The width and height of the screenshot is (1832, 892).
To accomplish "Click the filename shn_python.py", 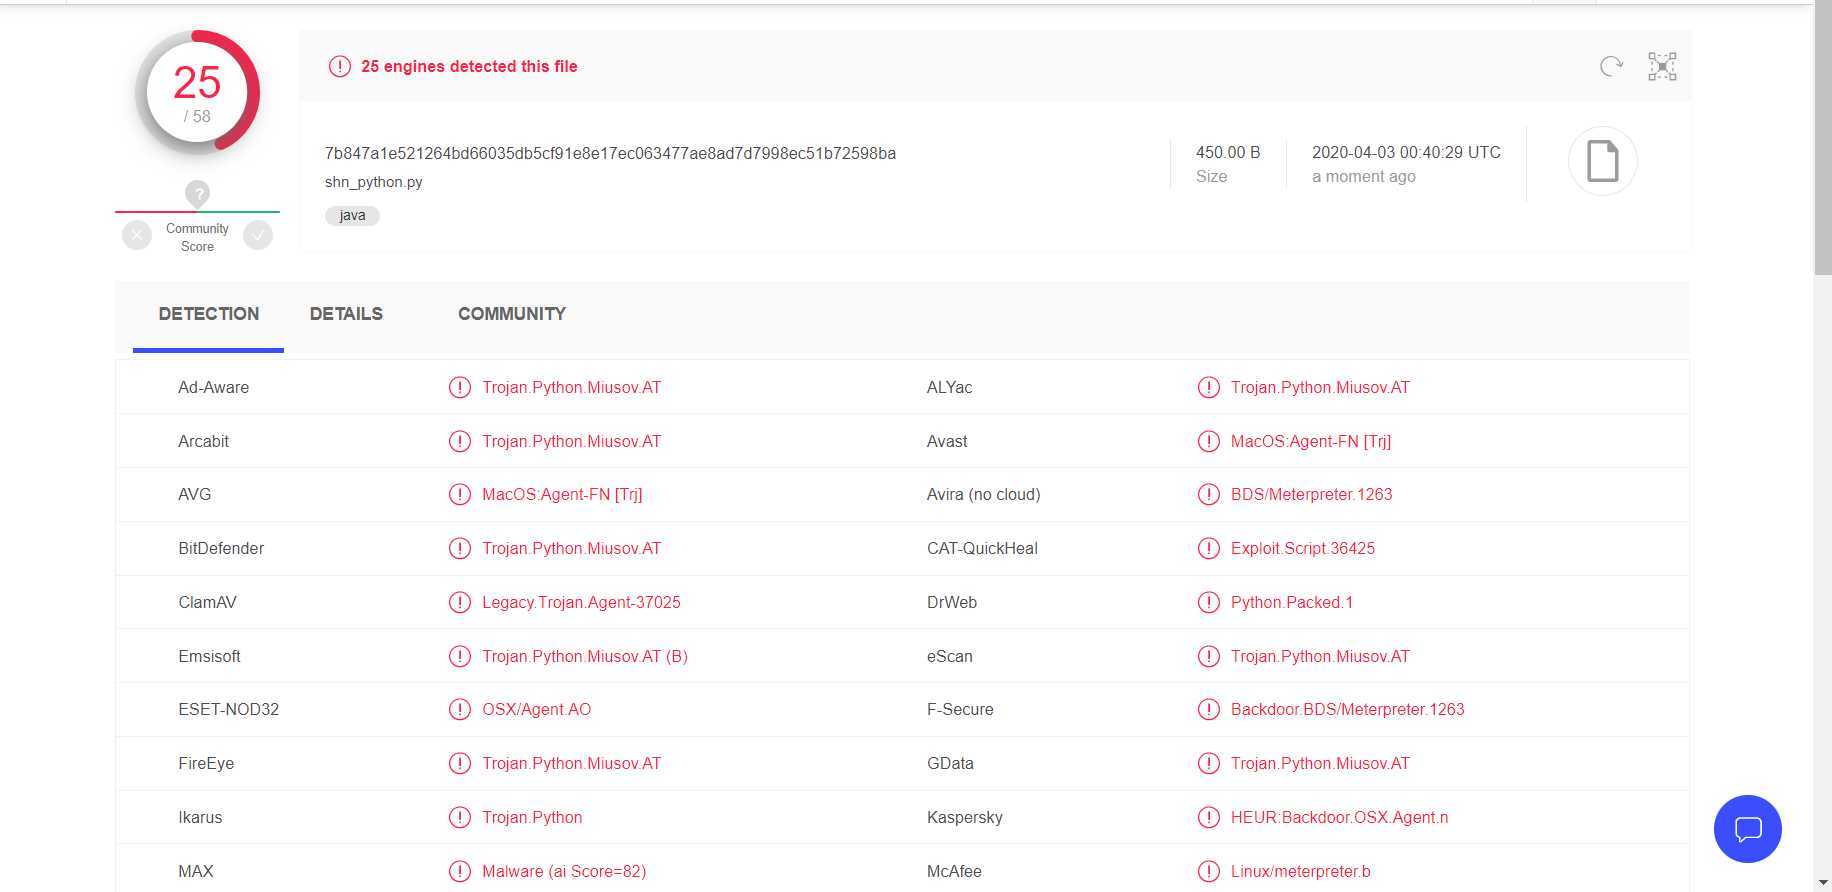I will click(x=373, y=182).
